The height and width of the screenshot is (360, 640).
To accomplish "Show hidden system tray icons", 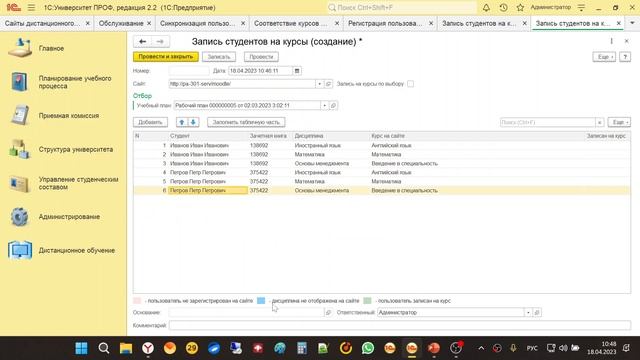I will (481, 348).
